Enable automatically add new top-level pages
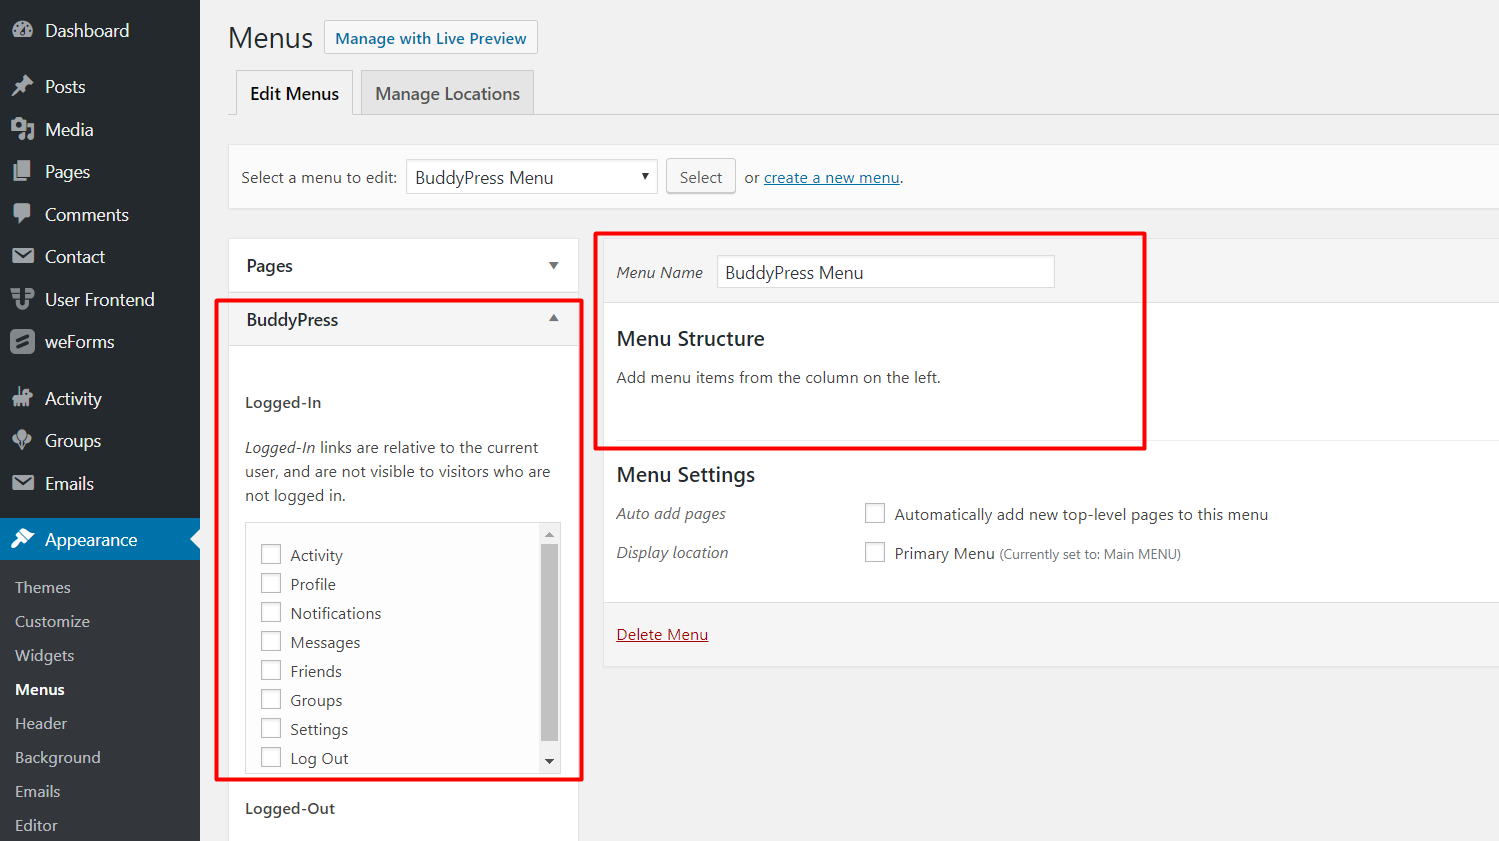Viewport: 1499px width, 841px height. click(875, 514)
